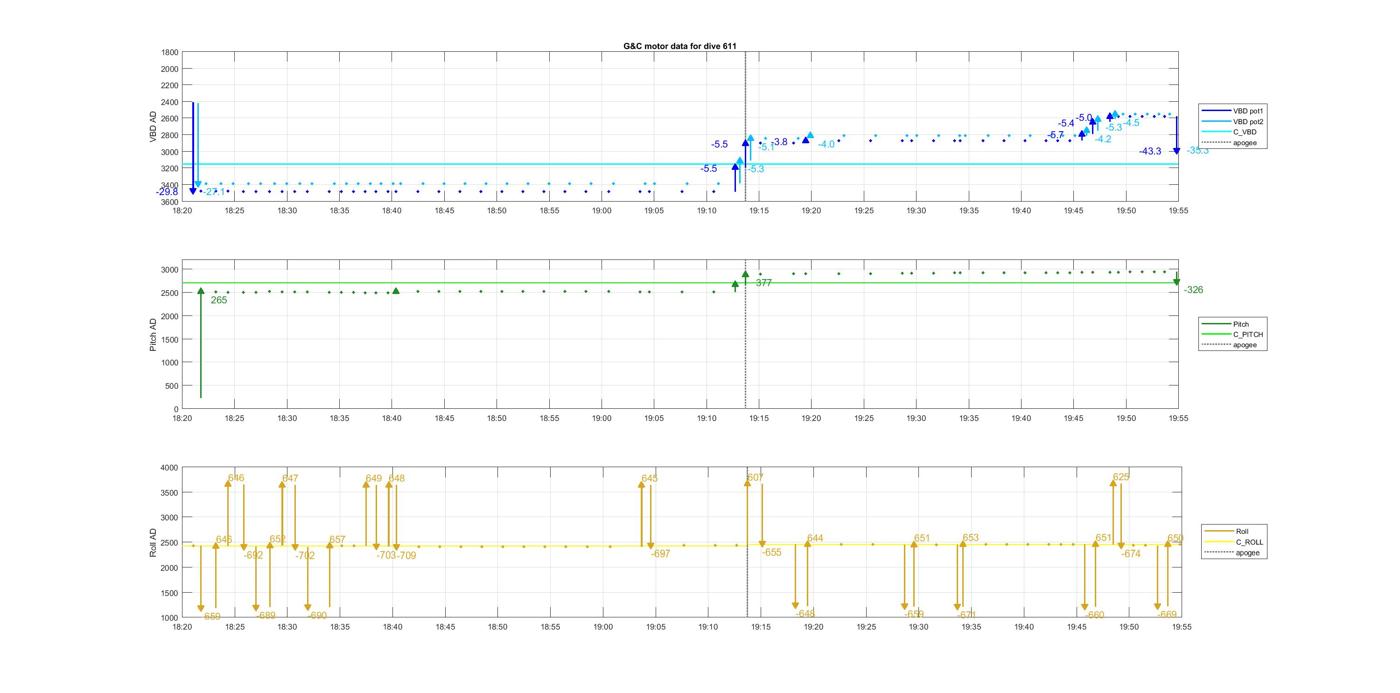Click the "657" roll data label
This screenshot has width=1400, height=693.
tap(337, 540)
